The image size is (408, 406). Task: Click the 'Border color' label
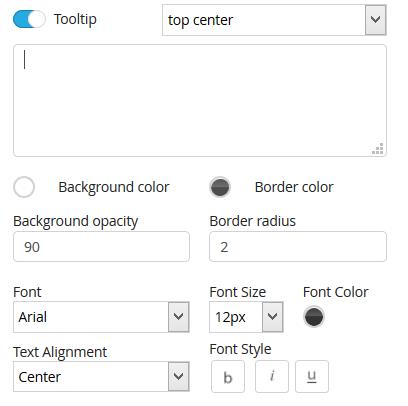point(294,187)
